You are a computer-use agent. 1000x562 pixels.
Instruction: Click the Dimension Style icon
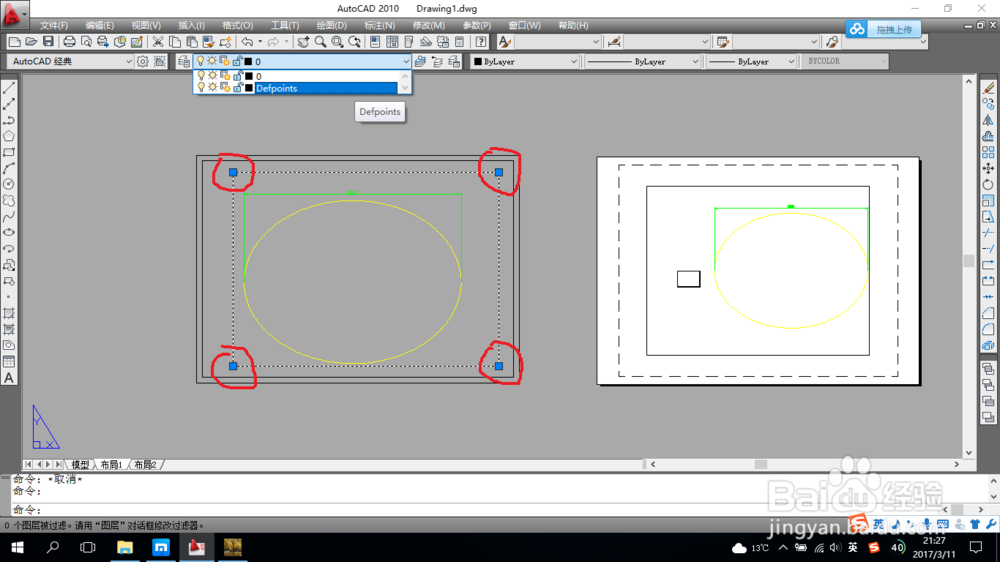614,42
